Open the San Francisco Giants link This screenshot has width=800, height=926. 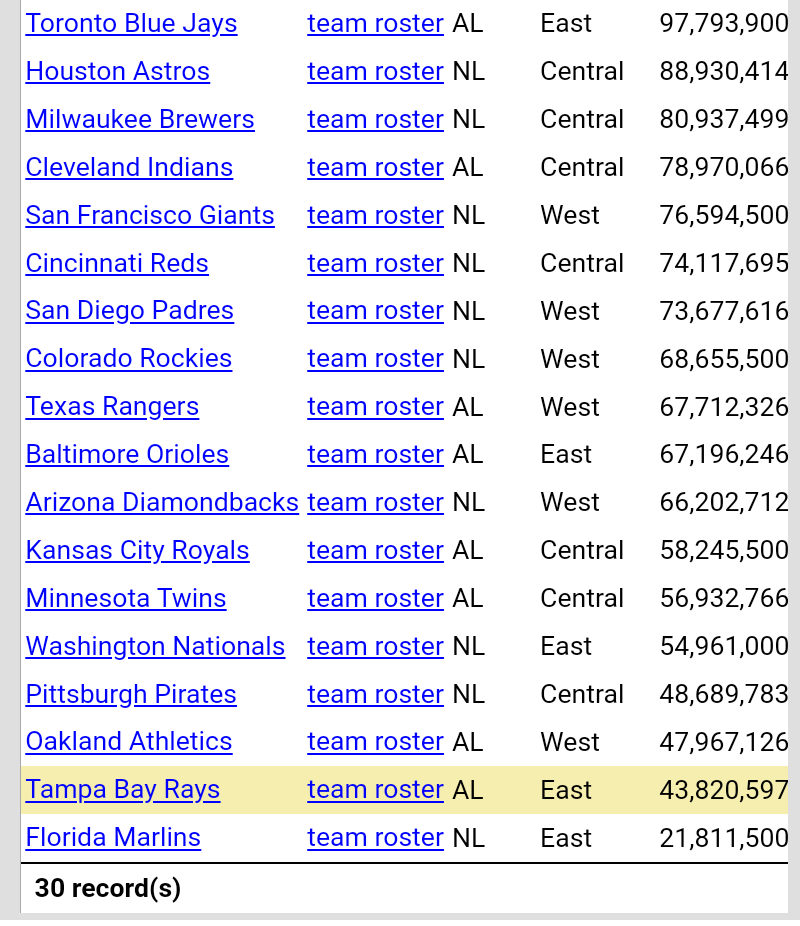click(x=150, y=215)
